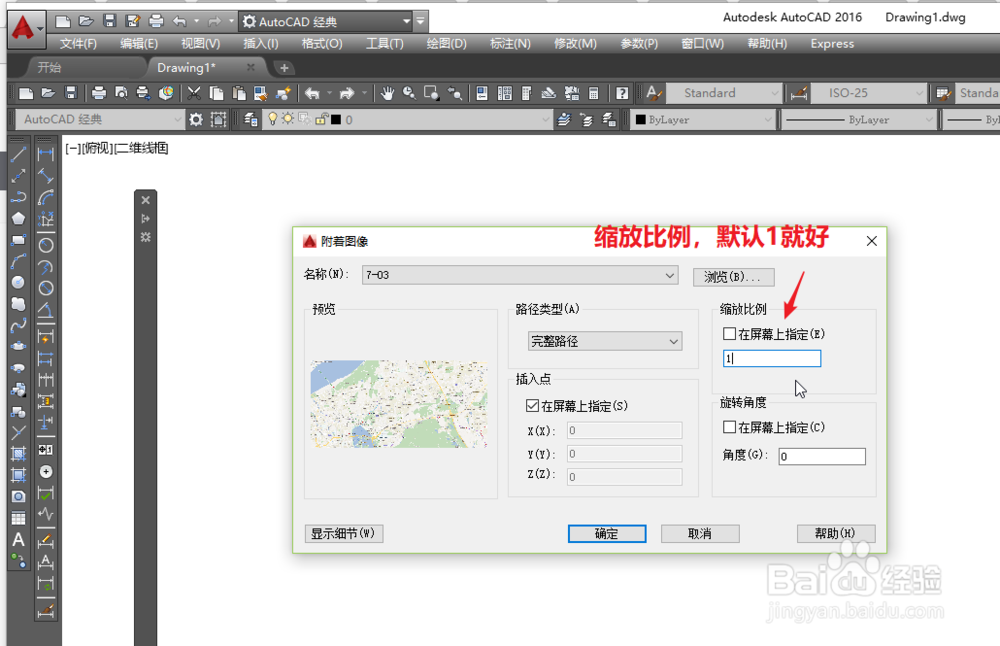The height and width of the screenshot is (646, 1000).
Task: Click the Undo arrow in standard toolbar
Action: [312, 93]
